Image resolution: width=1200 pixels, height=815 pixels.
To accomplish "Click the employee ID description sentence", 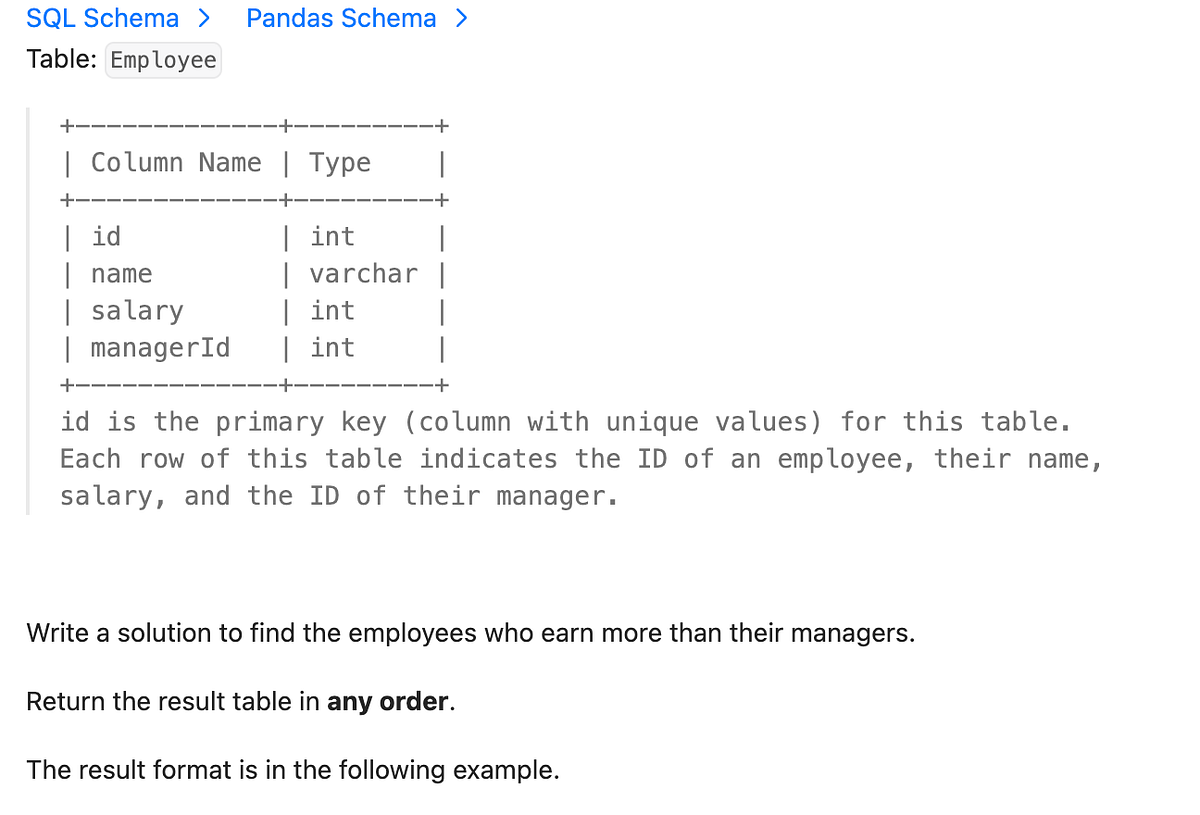I will [580, 459].
